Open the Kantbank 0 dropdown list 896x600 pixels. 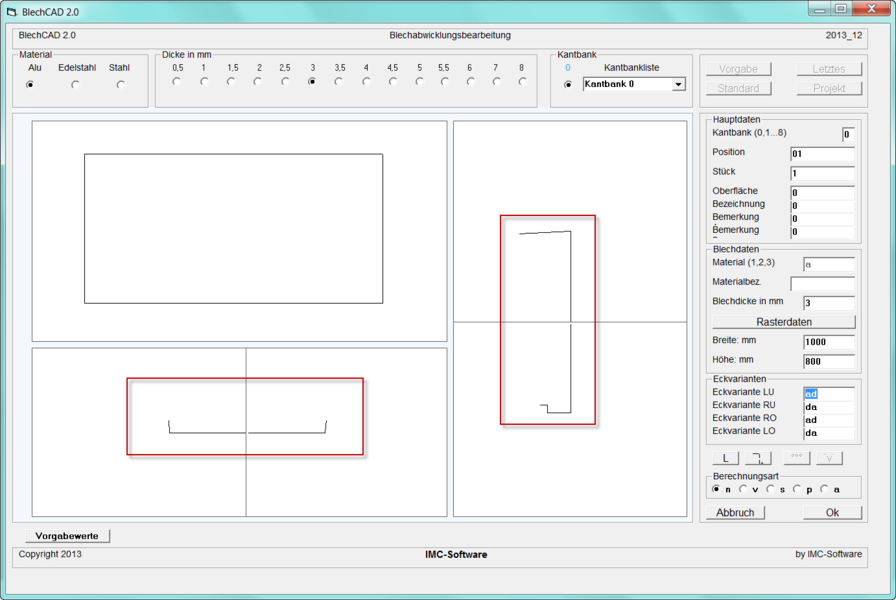pos(678,85)
